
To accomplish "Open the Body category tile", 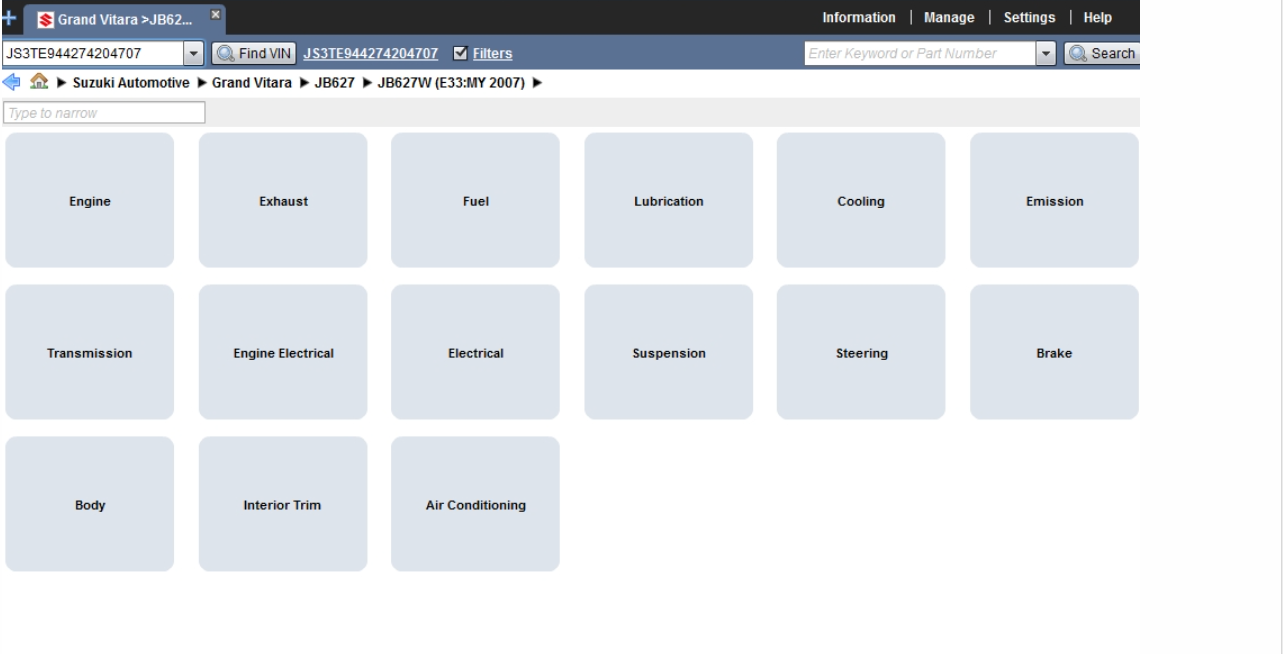I will pyautogui.click(x=90, y=505).
